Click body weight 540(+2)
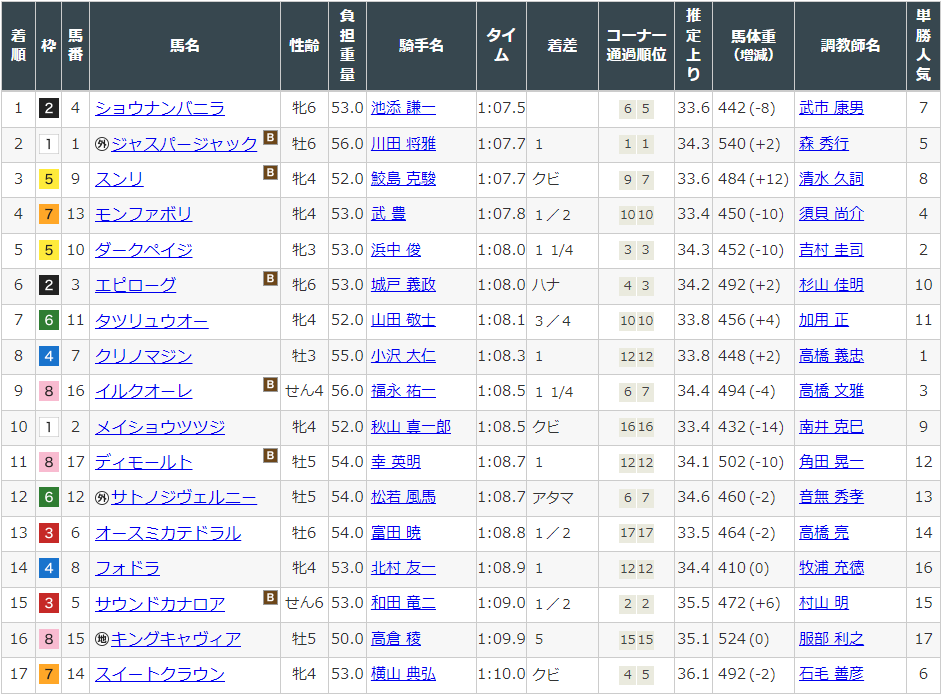Screen dimensions: 943x695 click(x=749, y=144)
